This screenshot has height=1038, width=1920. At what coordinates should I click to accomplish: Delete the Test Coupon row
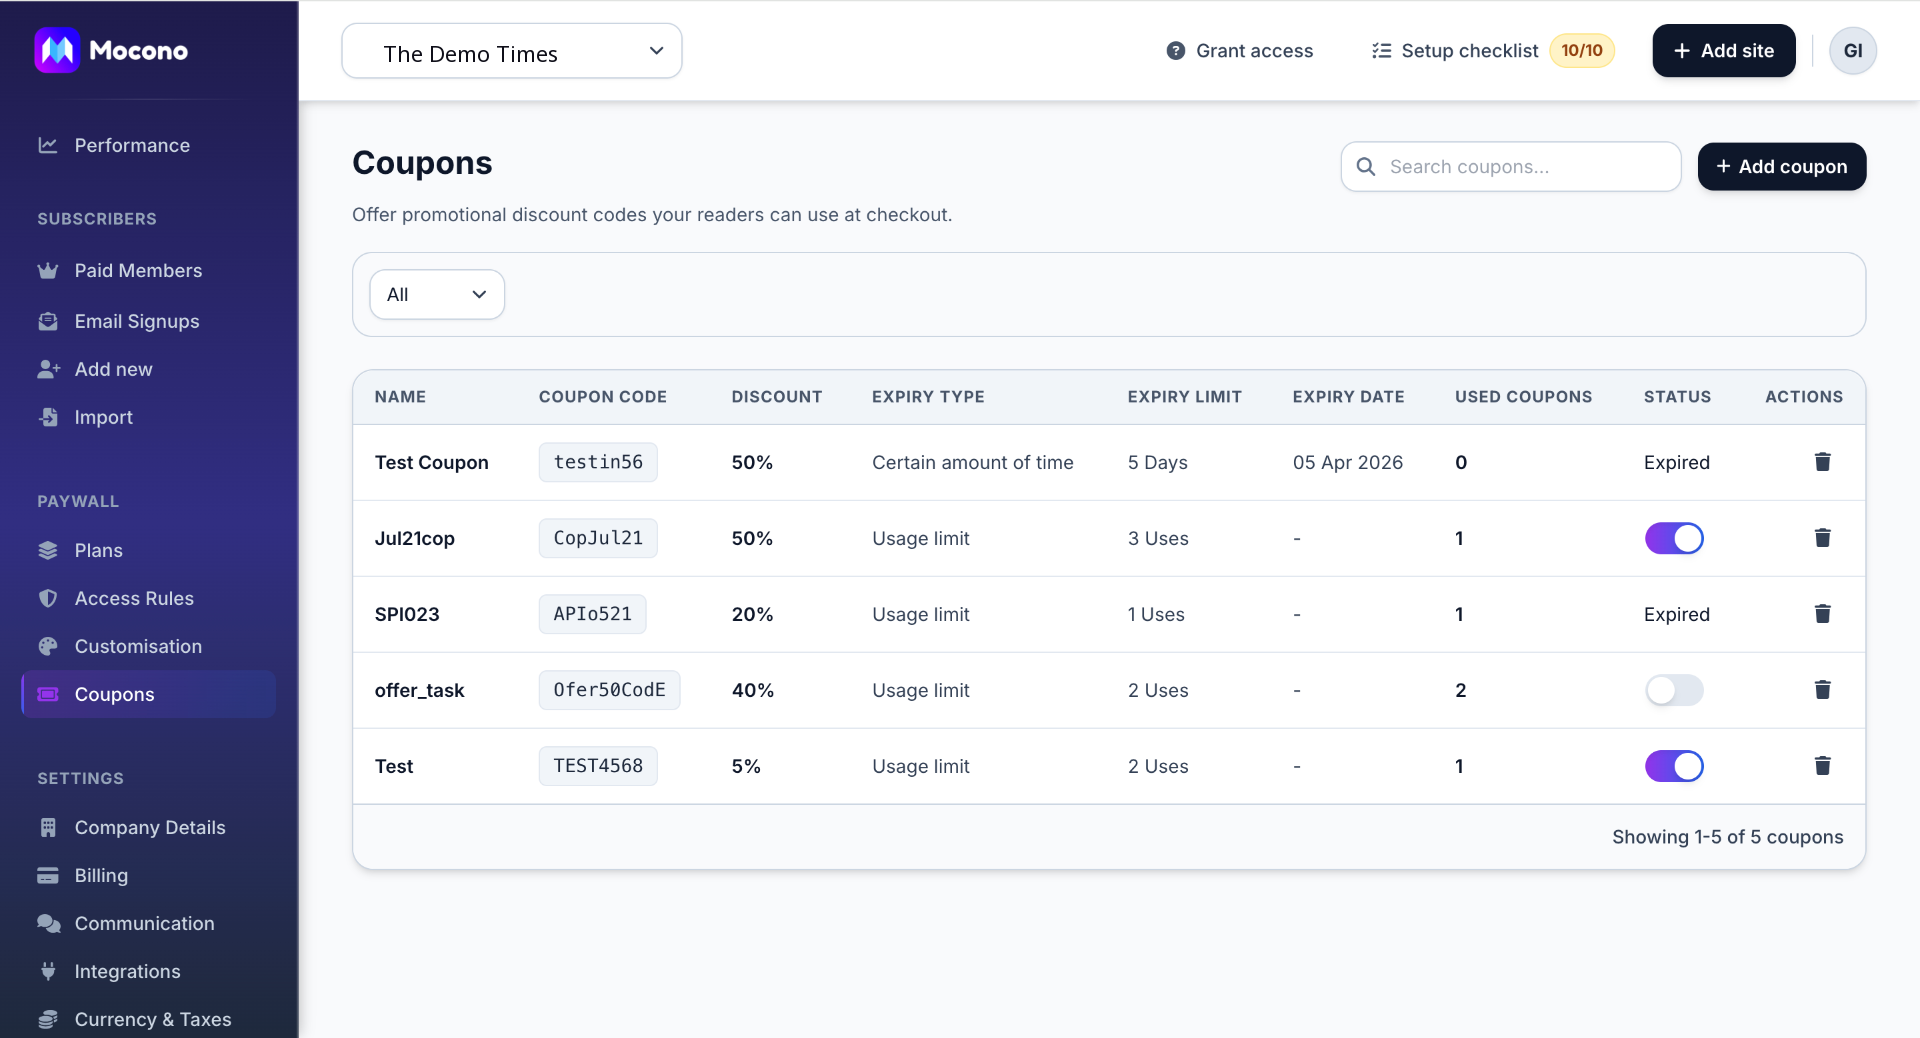coord(1822,462)
